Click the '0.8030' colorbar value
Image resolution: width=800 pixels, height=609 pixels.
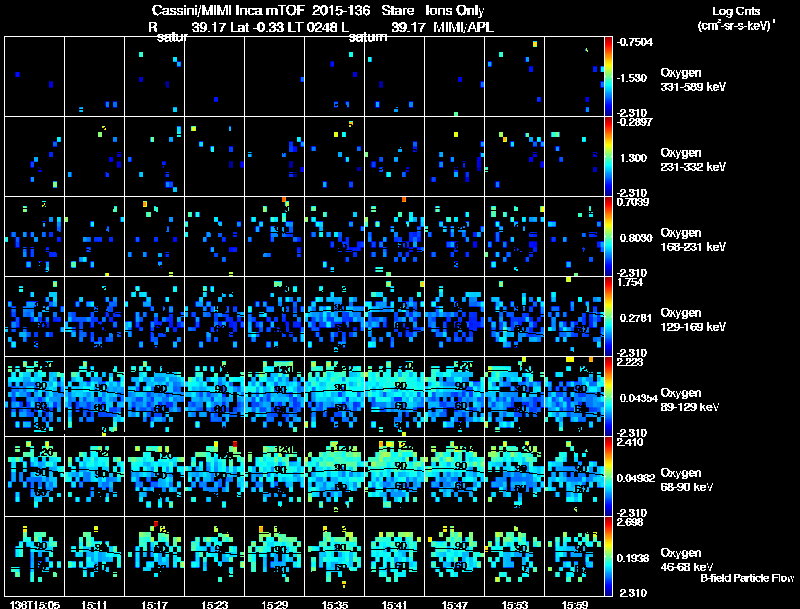pos(636,238)
